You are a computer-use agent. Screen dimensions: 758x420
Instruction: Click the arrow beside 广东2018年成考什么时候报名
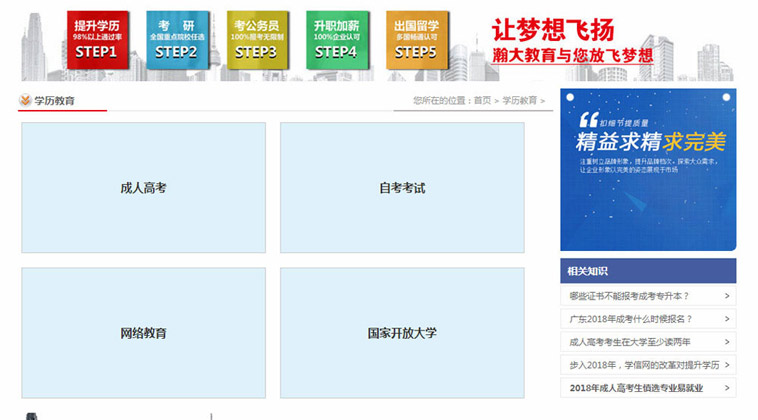tap(726, 319)
